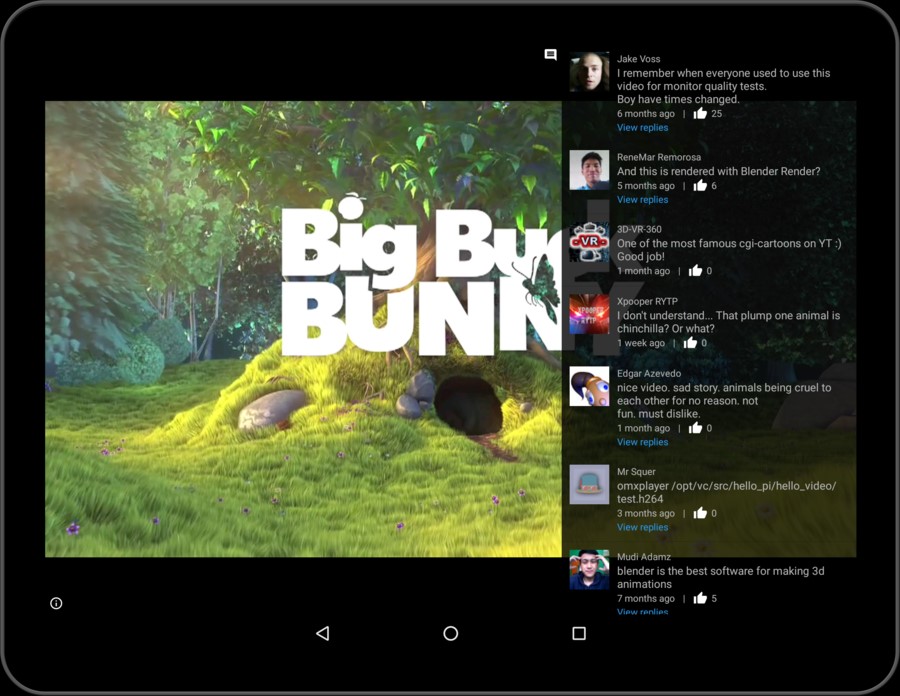
Task: Like Edgar Azevedo's comment
Action: pos(695,427)
